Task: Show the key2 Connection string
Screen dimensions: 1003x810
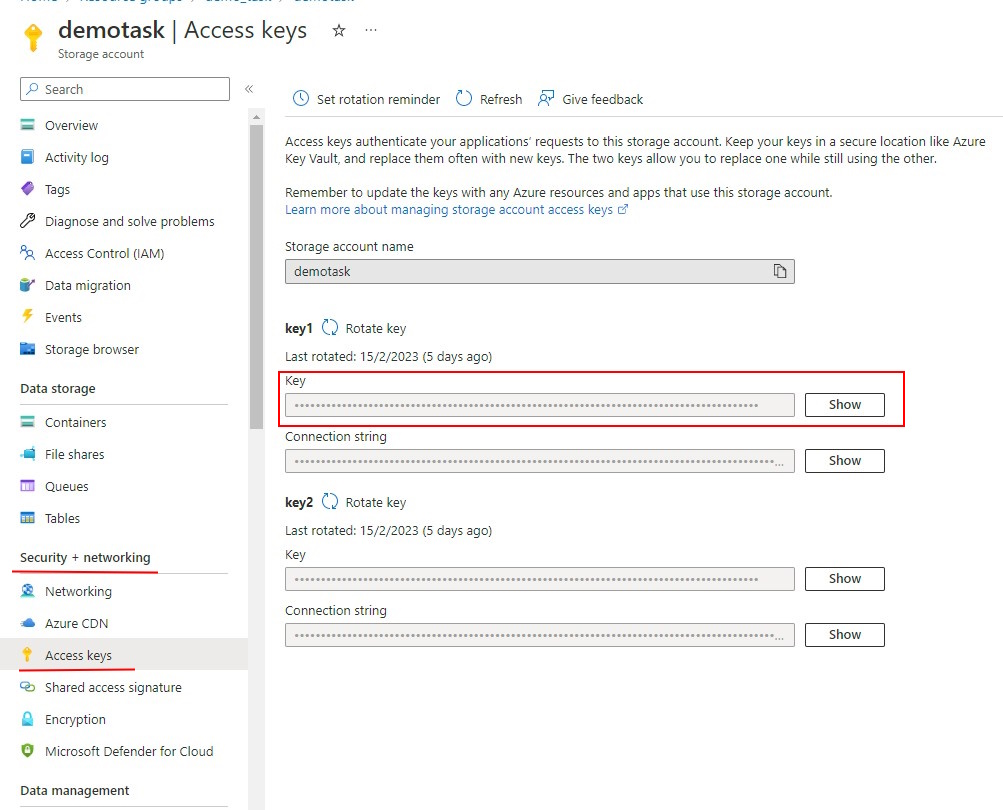Action: pyautogui.click(x=844, y=634)
